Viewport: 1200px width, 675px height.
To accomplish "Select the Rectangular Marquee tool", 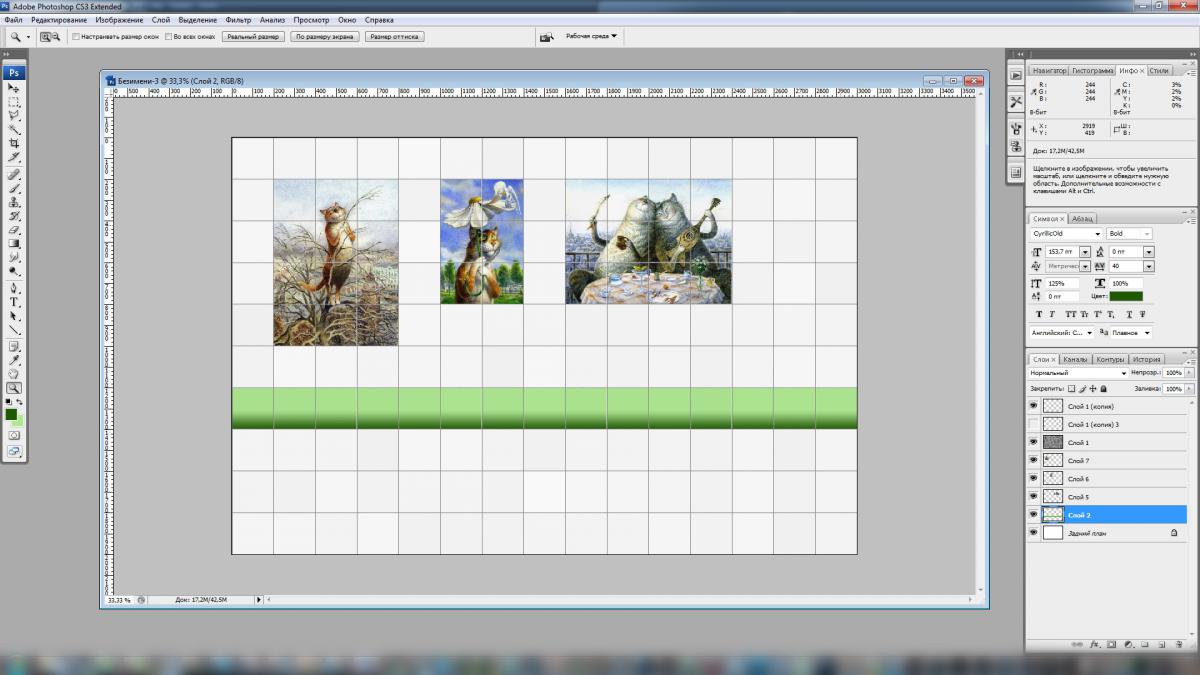I will tap(14, 102).
